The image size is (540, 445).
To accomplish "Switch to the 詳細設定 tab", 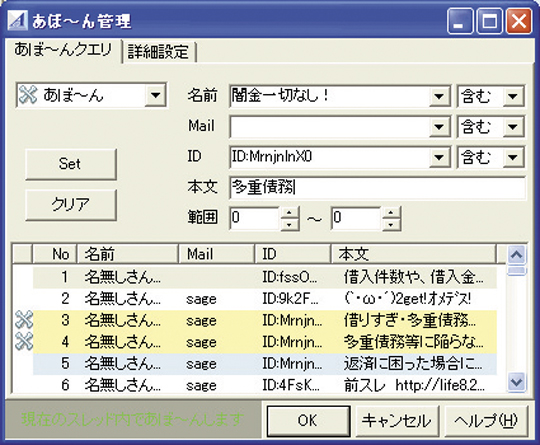I will [x=159, y=52].
